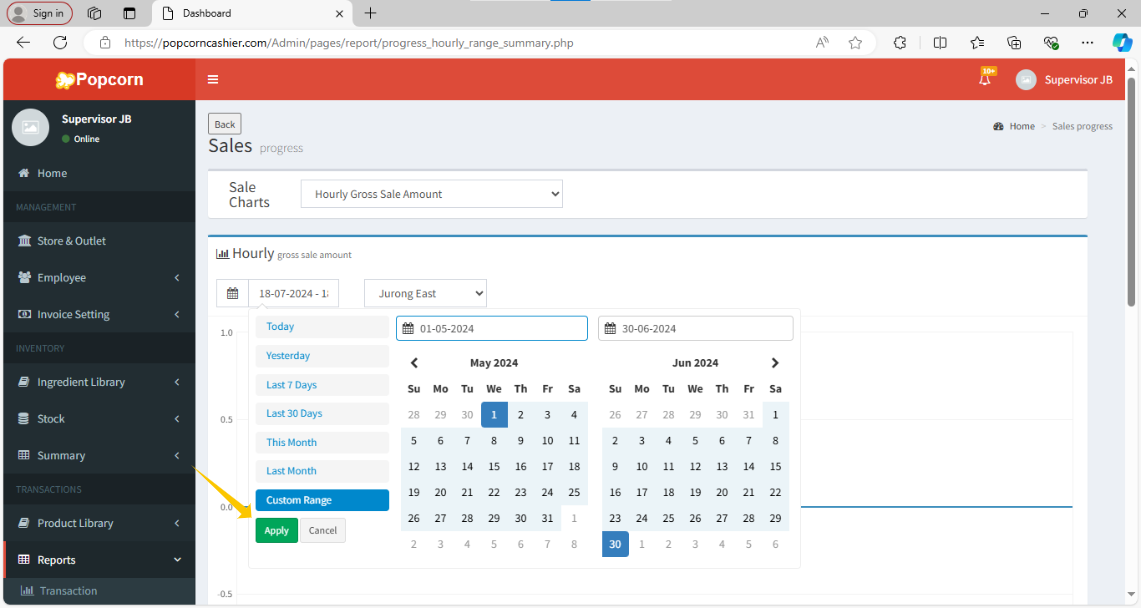Open the notification bell alerts
The image size is (1141, 608).
(985, 79)
